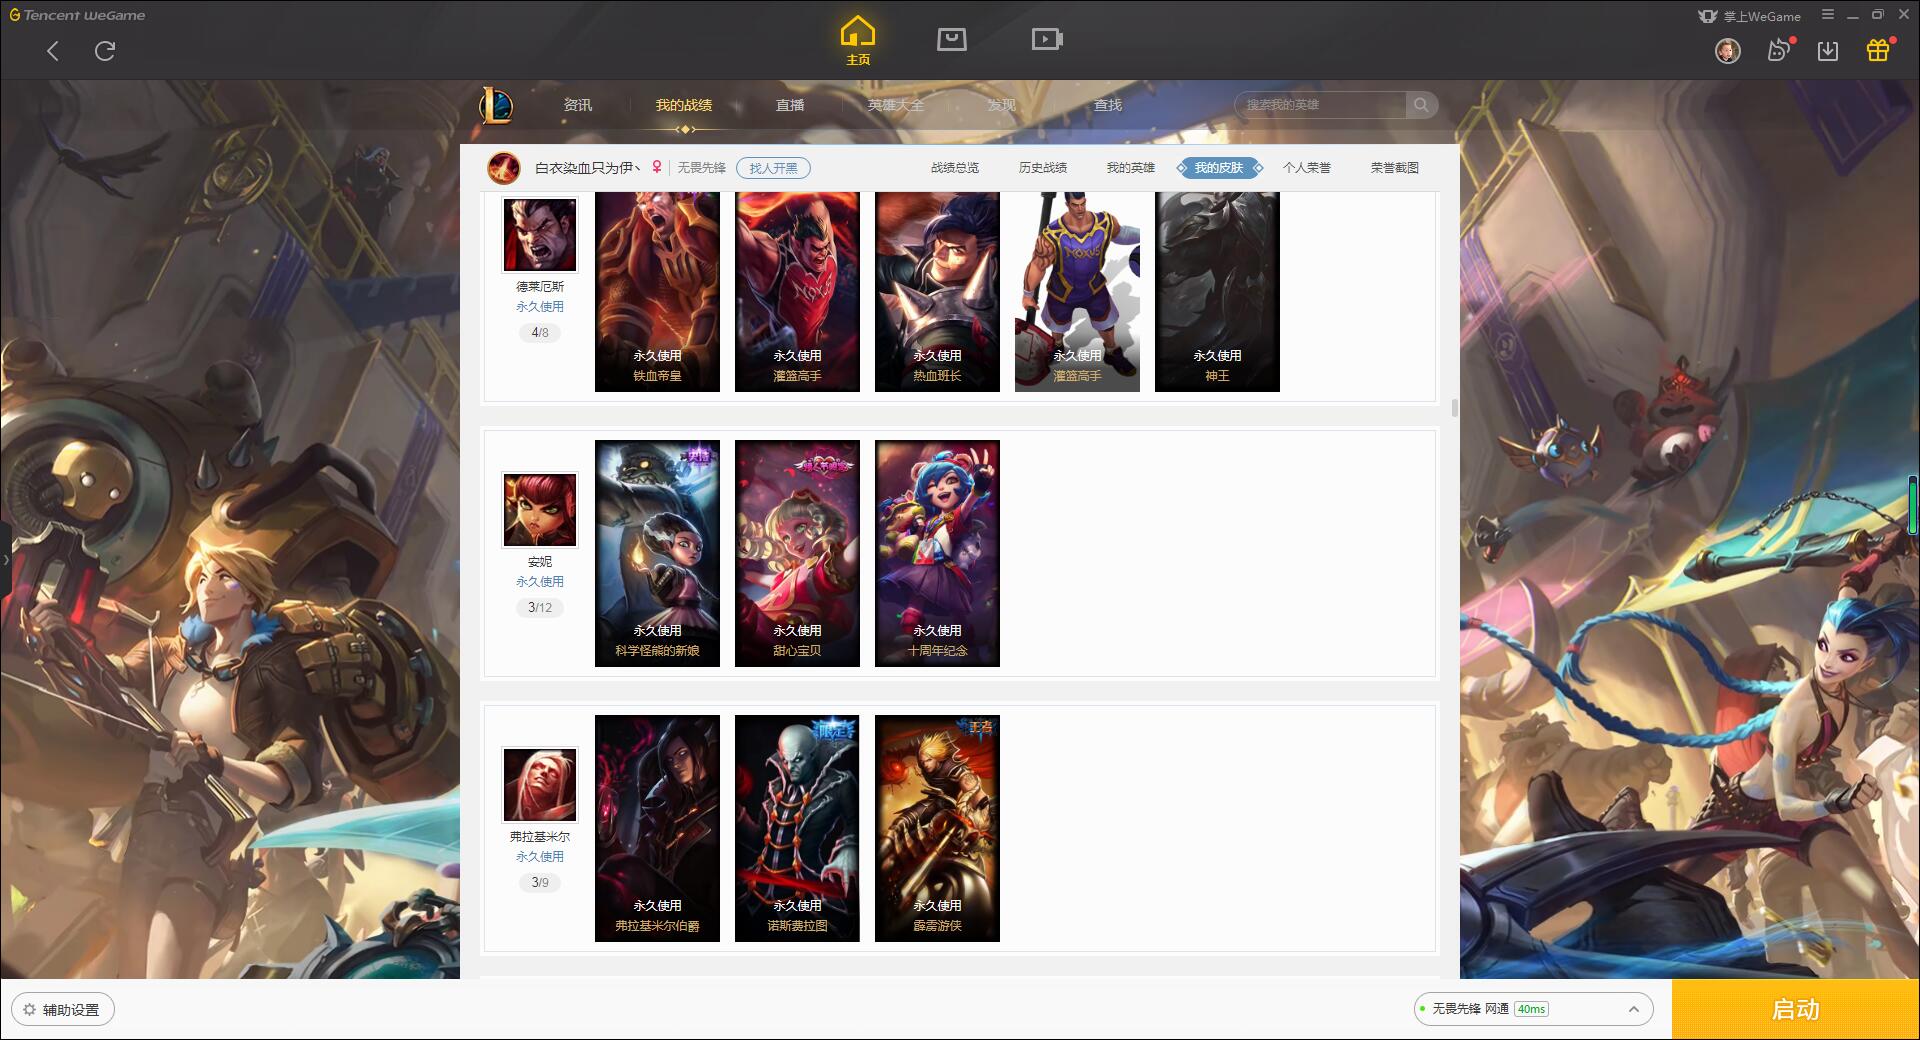Switch to 资讯 tab
The width and height of the screenshot is (1920, 1040).
(x=578, y=105)
